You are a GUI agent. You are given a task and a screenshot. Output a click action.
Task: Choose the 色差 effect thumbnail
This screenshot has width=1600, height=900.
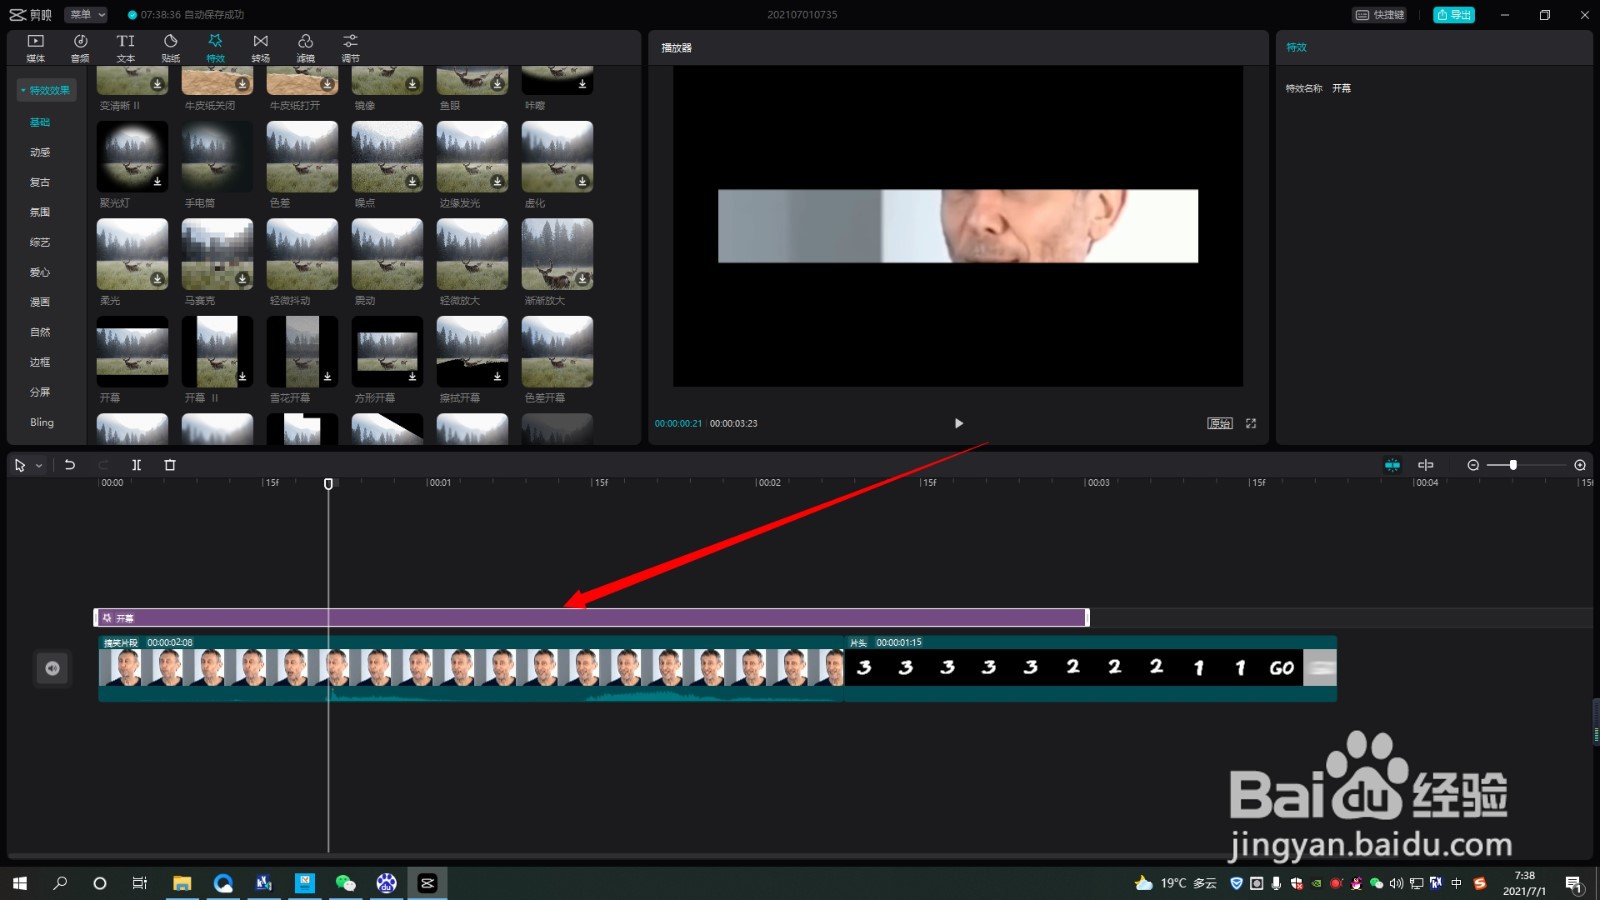click(302, 157)
